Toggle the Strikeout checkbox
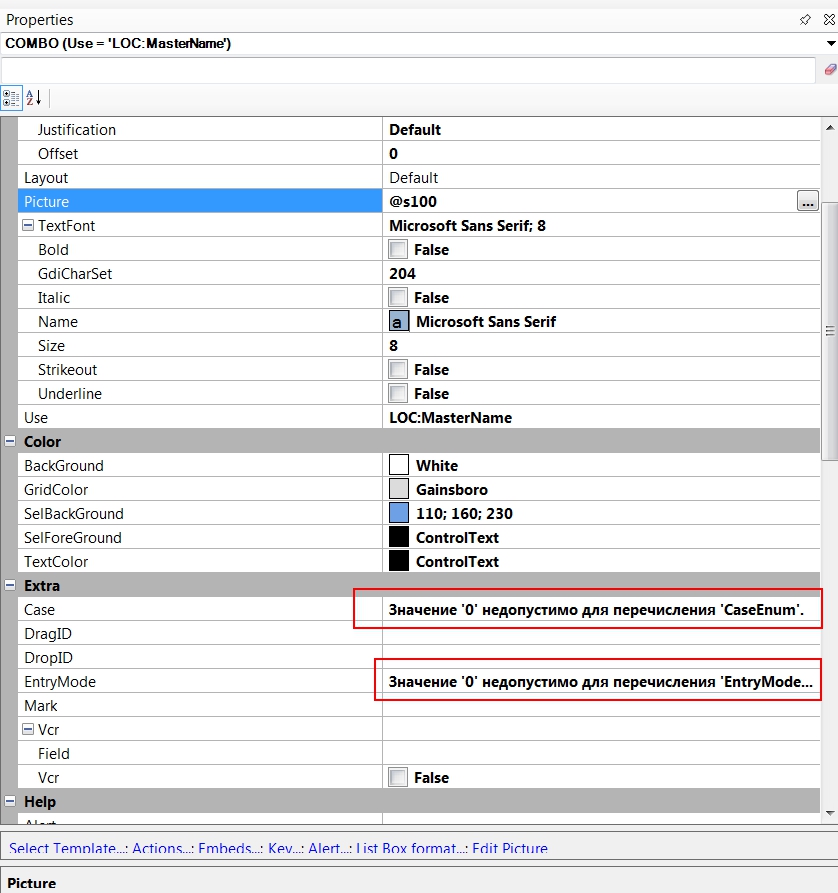Viewport: 838px width, 893px height. (399, 370)
